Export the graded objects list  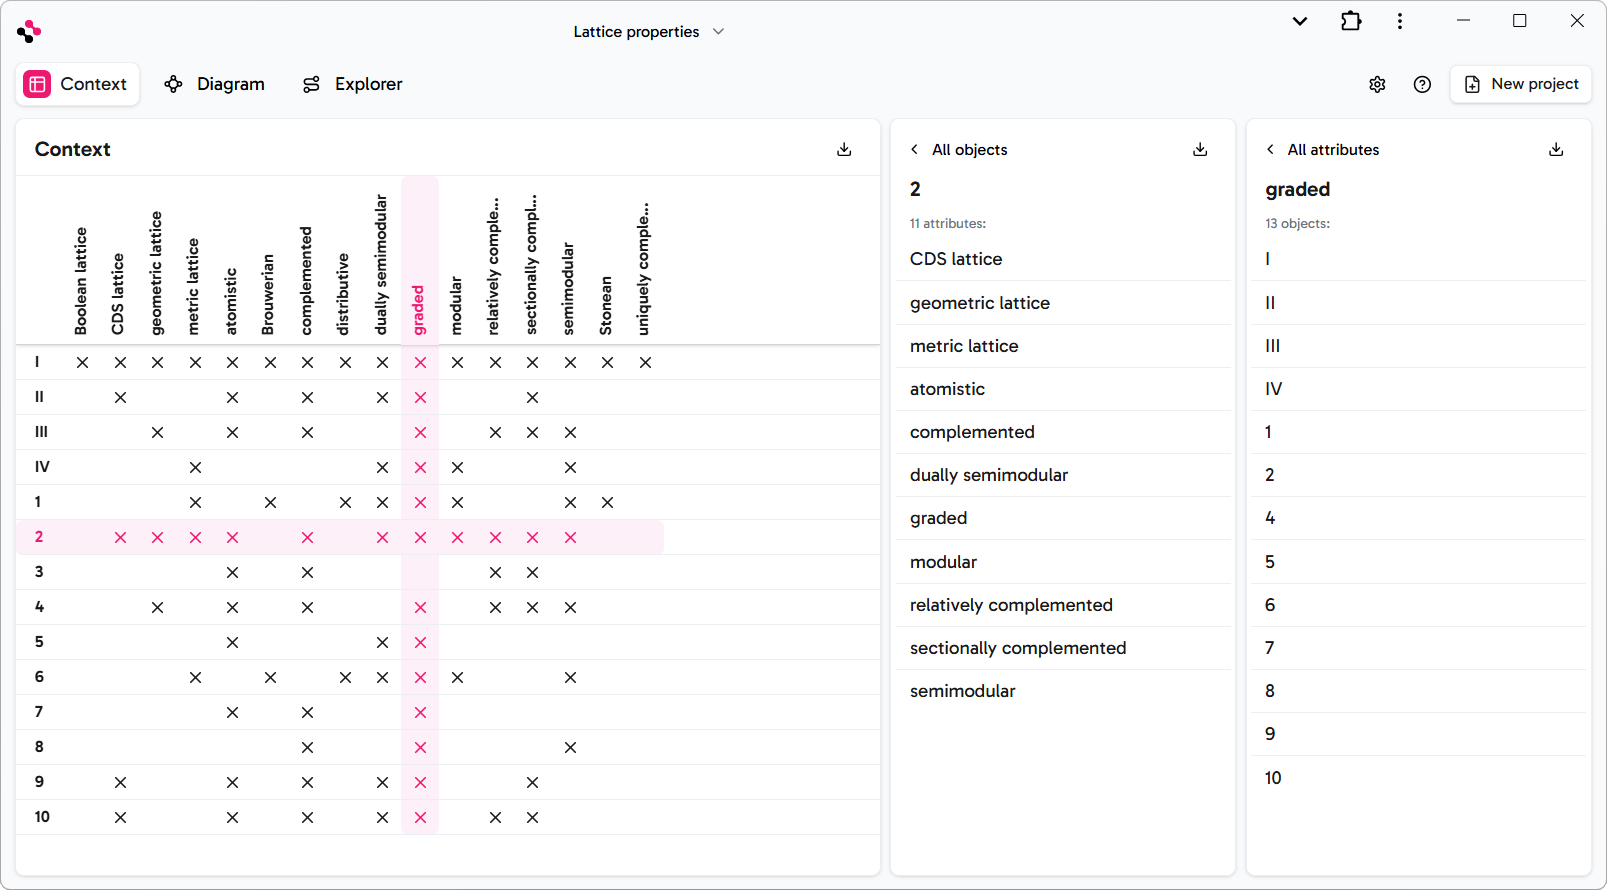1556,149
